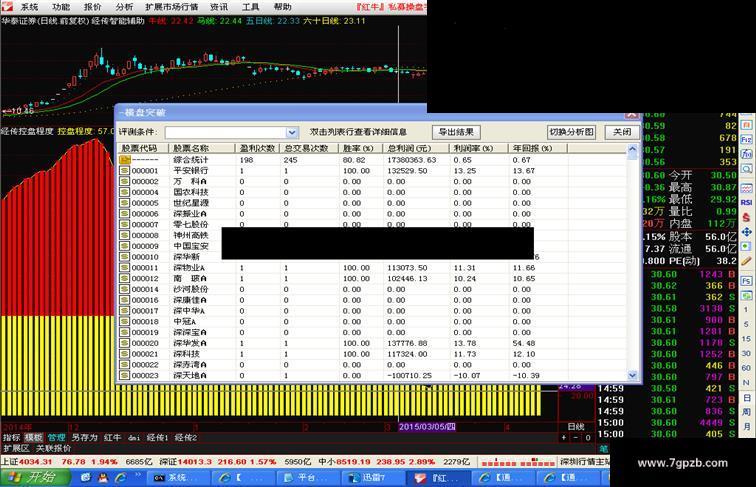Open the 资讯 menu
This screenshot has width=756, height=487.
click(x=219, y=7)
